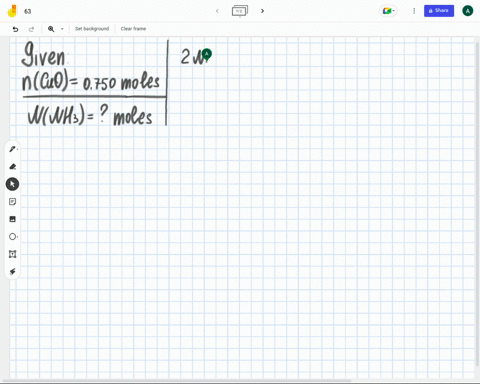Click Set background
This screenshot has width=480, height=384.
click(92, 29)
